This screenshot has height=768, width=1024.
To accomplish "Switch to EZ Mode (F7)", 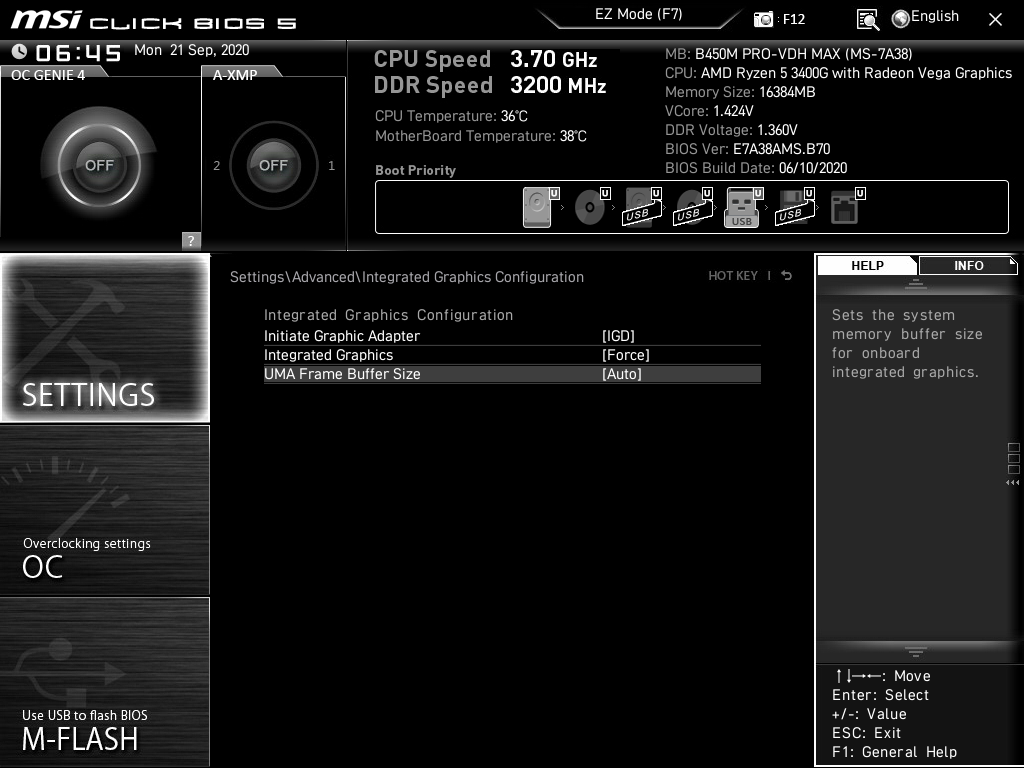I will [x=639, y=14].
